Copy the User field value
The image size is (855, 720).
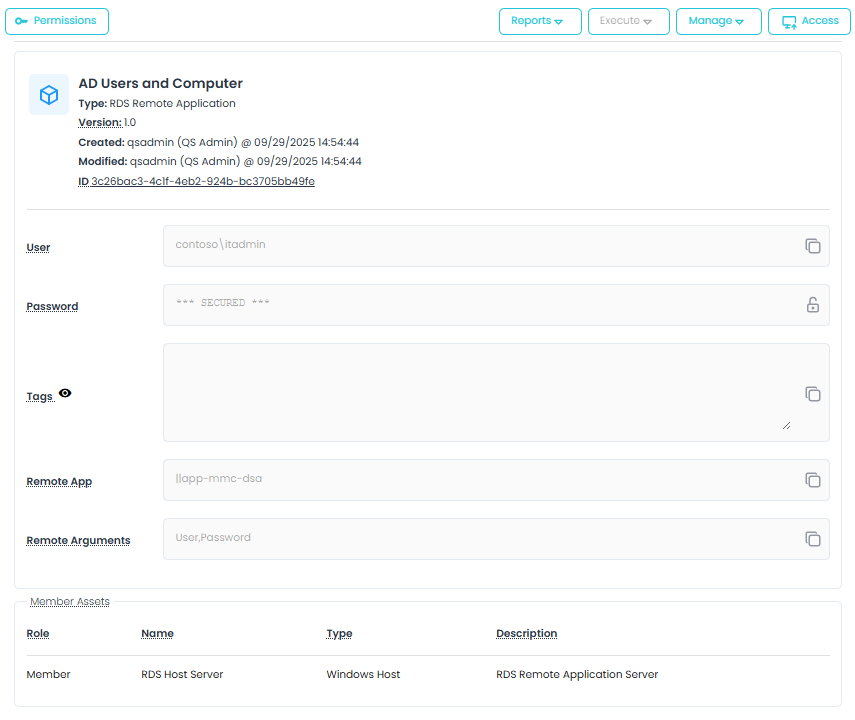pos(813,246)
